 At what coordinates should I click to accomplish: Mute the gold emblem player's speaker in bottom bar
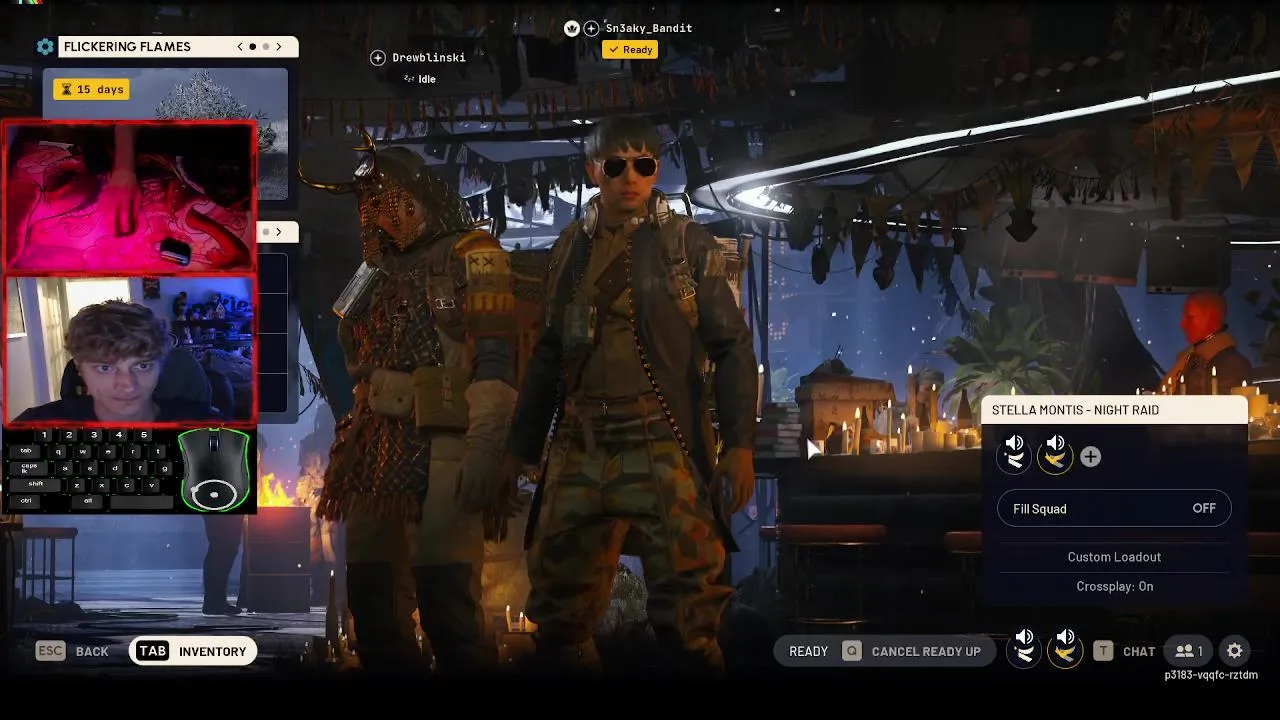click(1065, 637)
